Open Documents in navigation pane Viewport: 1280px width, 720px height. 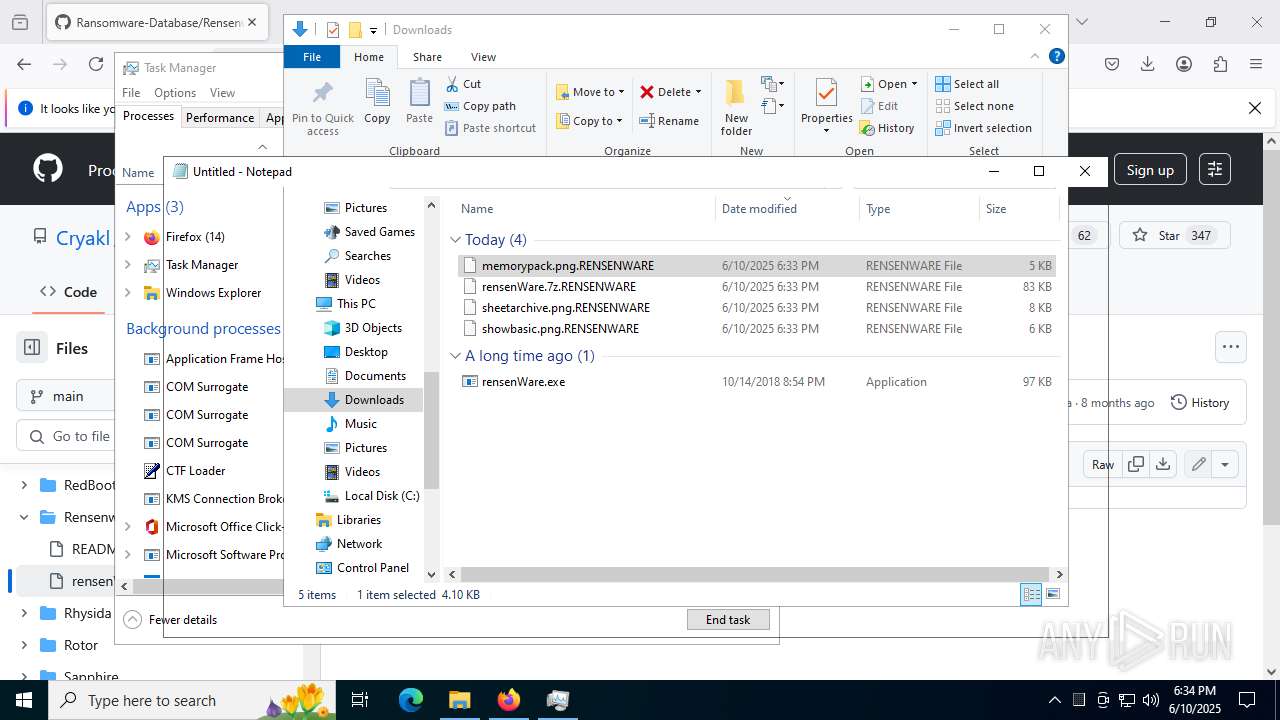point(375,376)
